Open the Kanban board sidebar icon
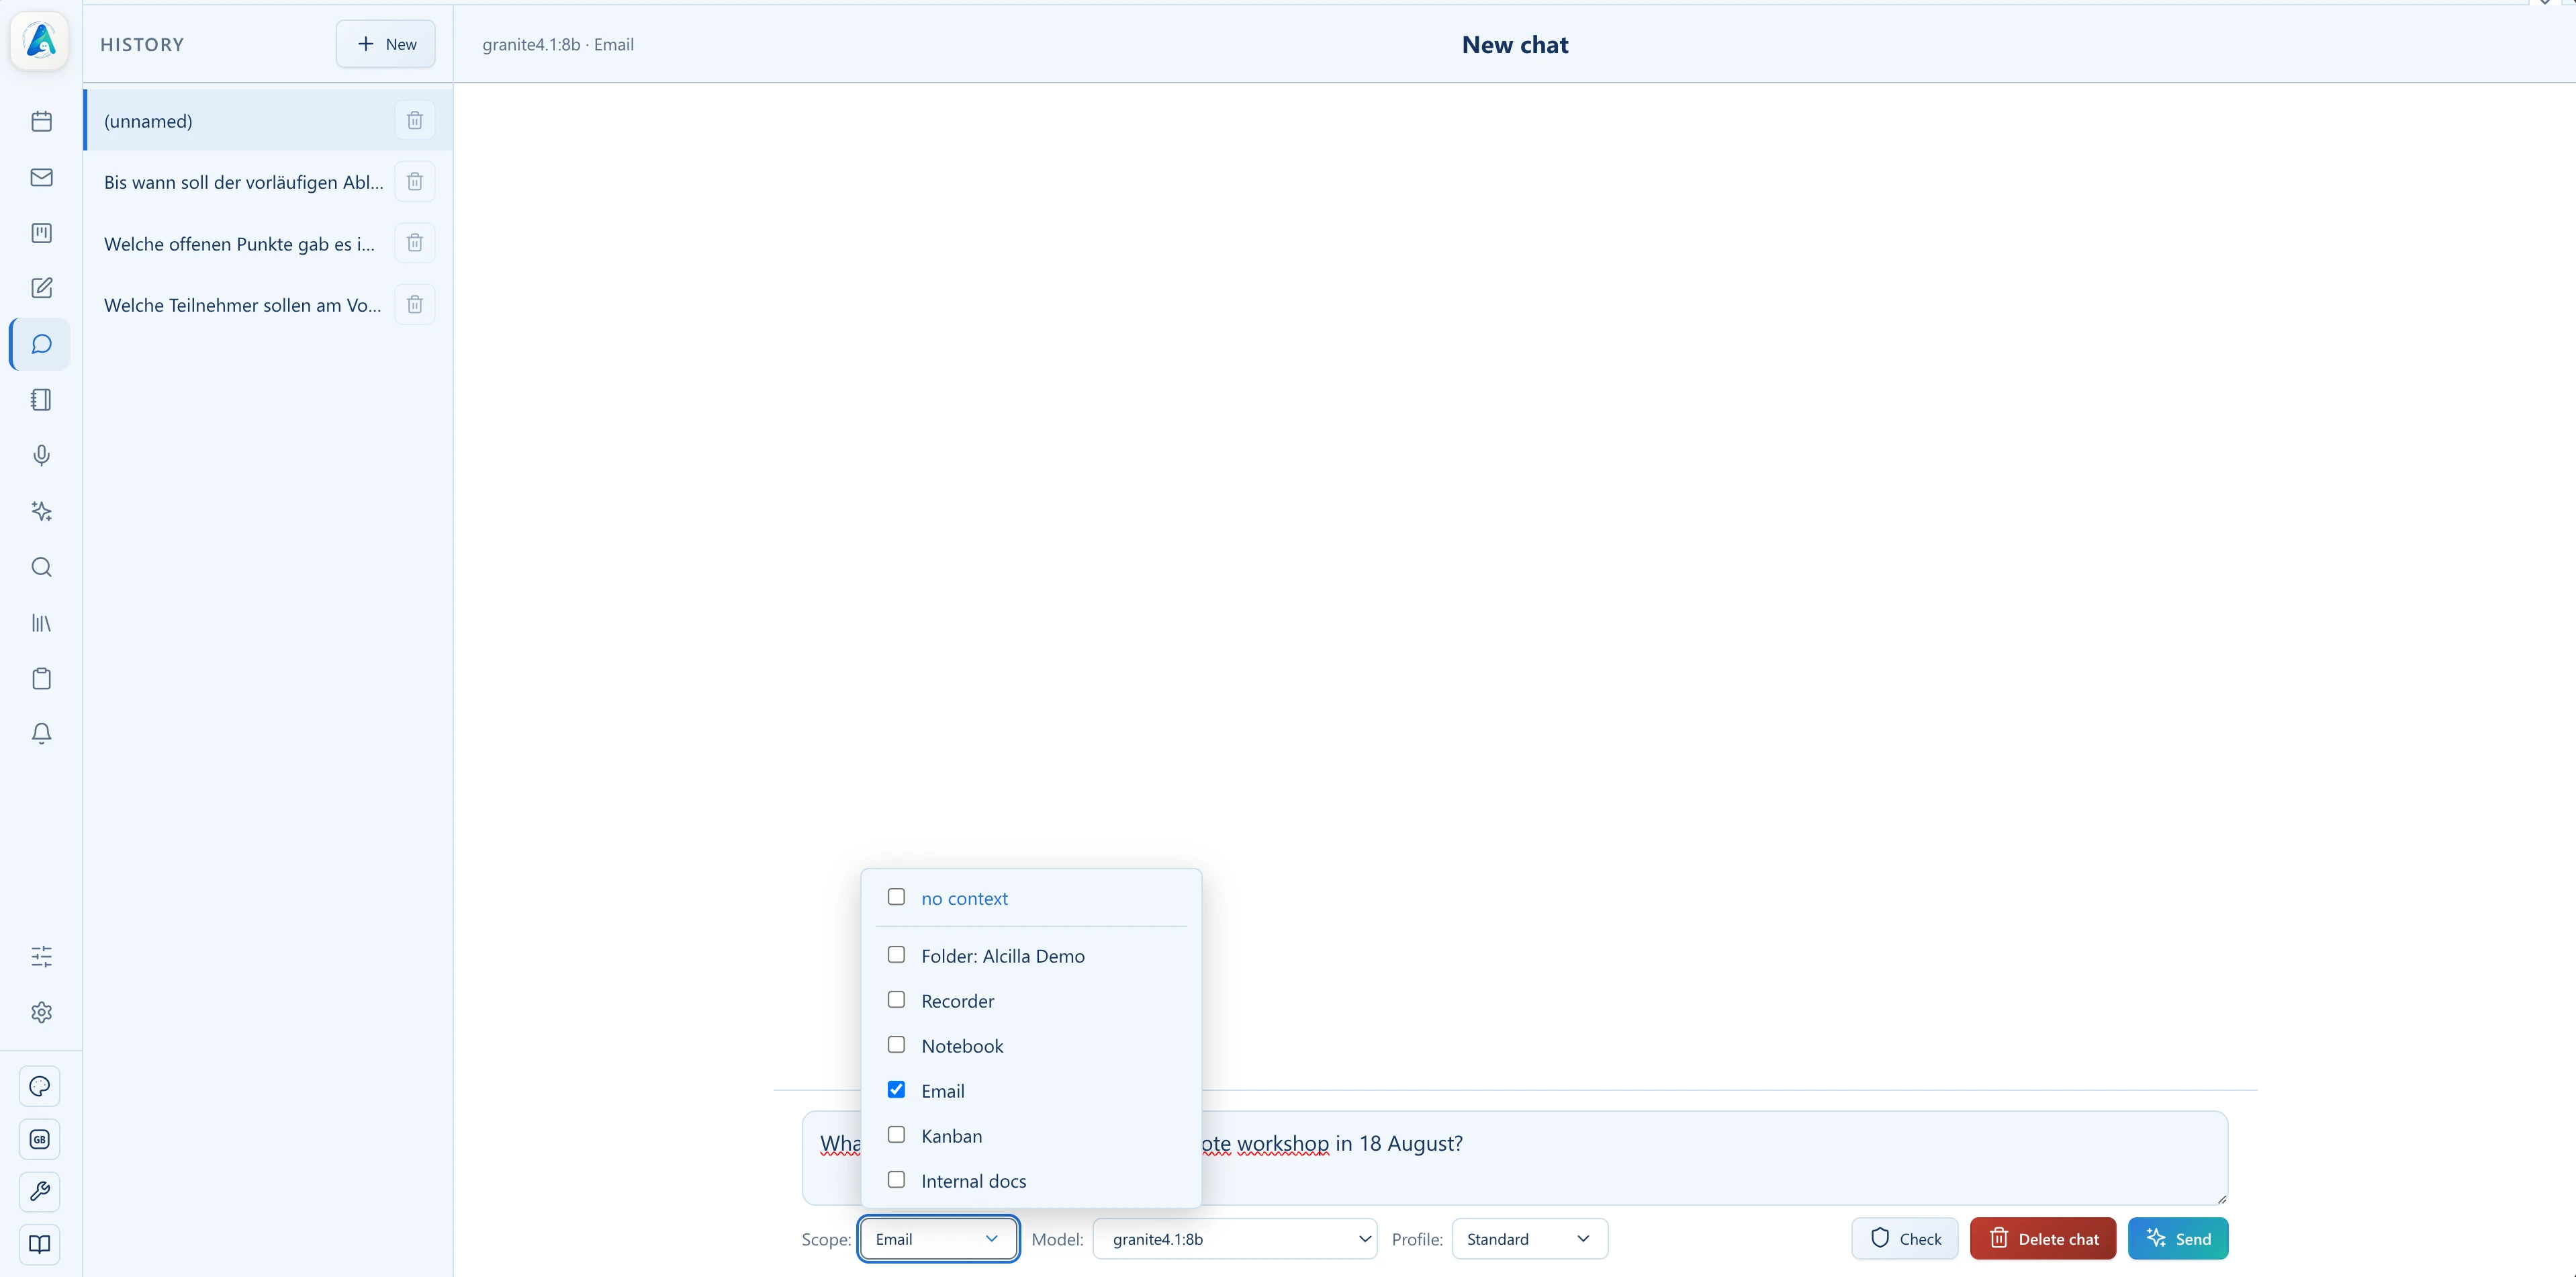The width and height of the screenshot is (2576, 1277). pos(41,233)
